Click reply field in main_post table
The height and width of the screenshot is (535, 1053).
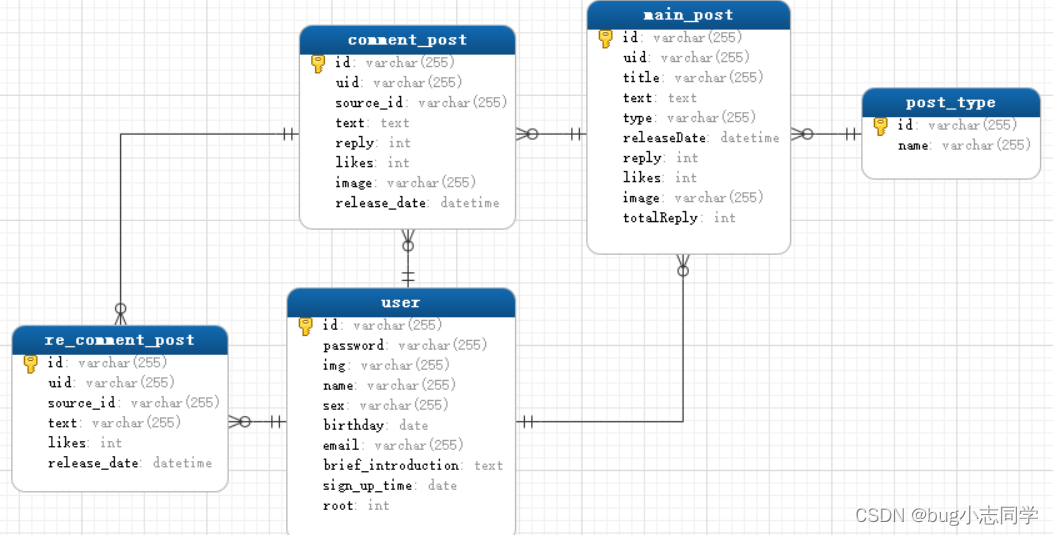[x=660, y=158]
